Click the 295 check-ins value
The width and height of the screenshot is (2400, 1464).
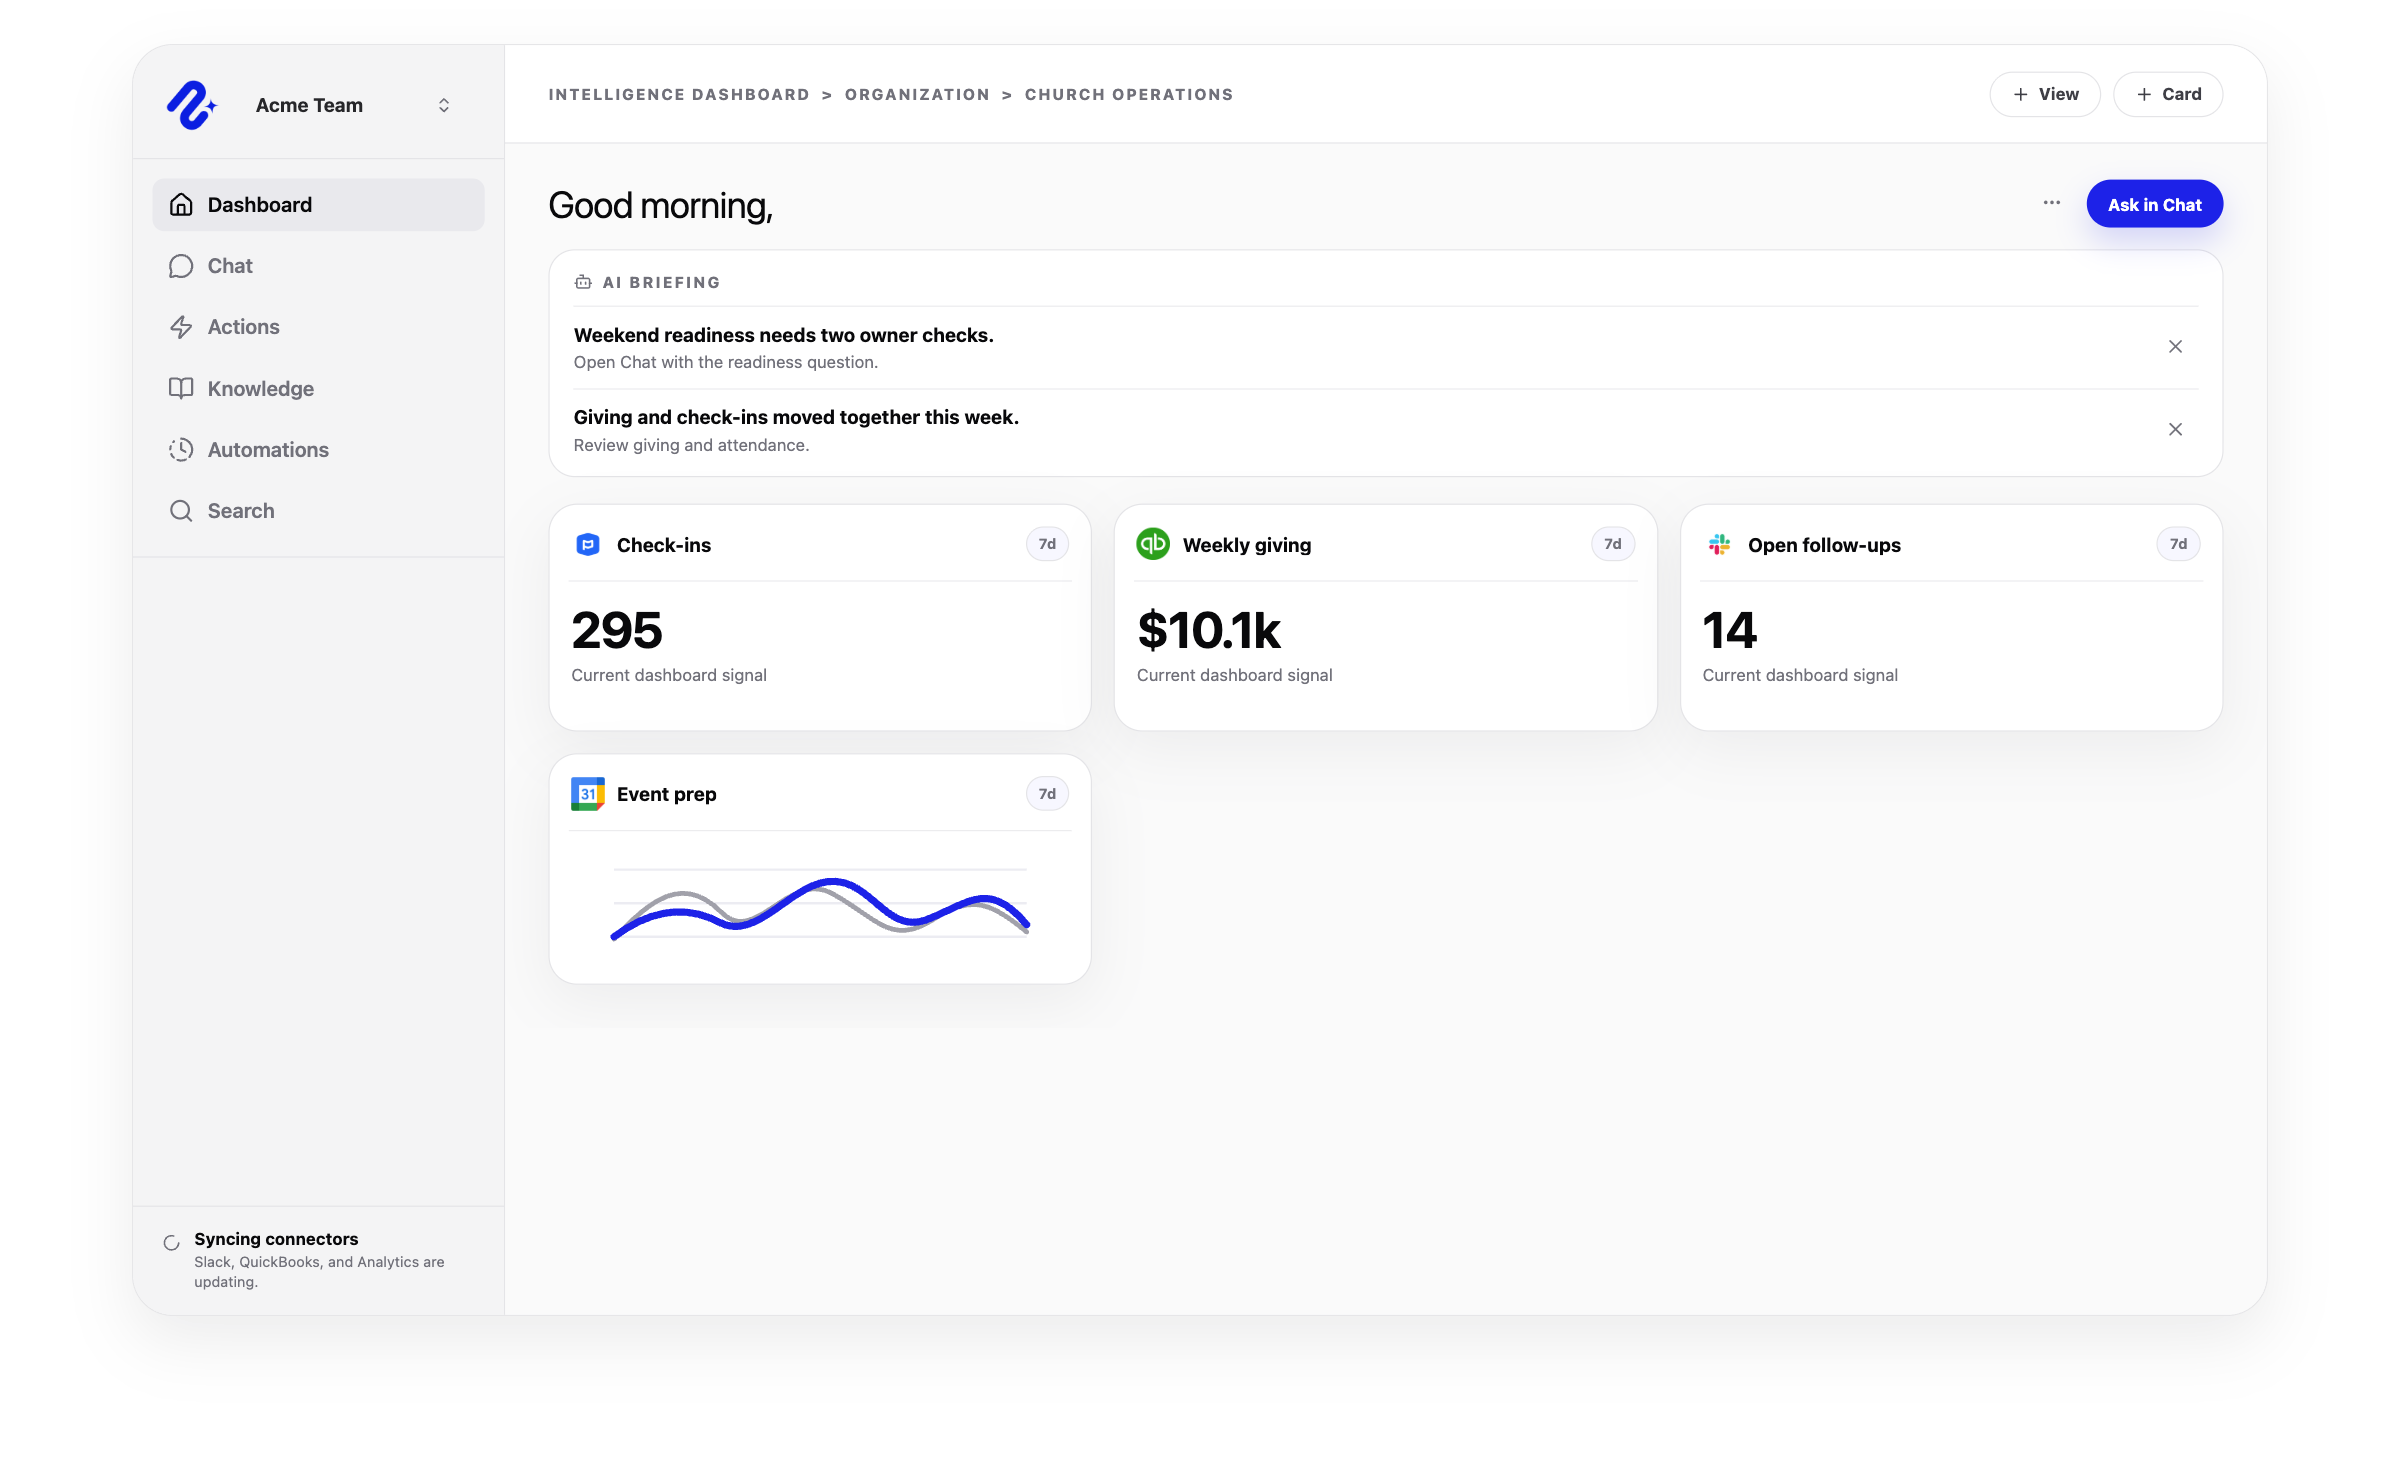617,631
